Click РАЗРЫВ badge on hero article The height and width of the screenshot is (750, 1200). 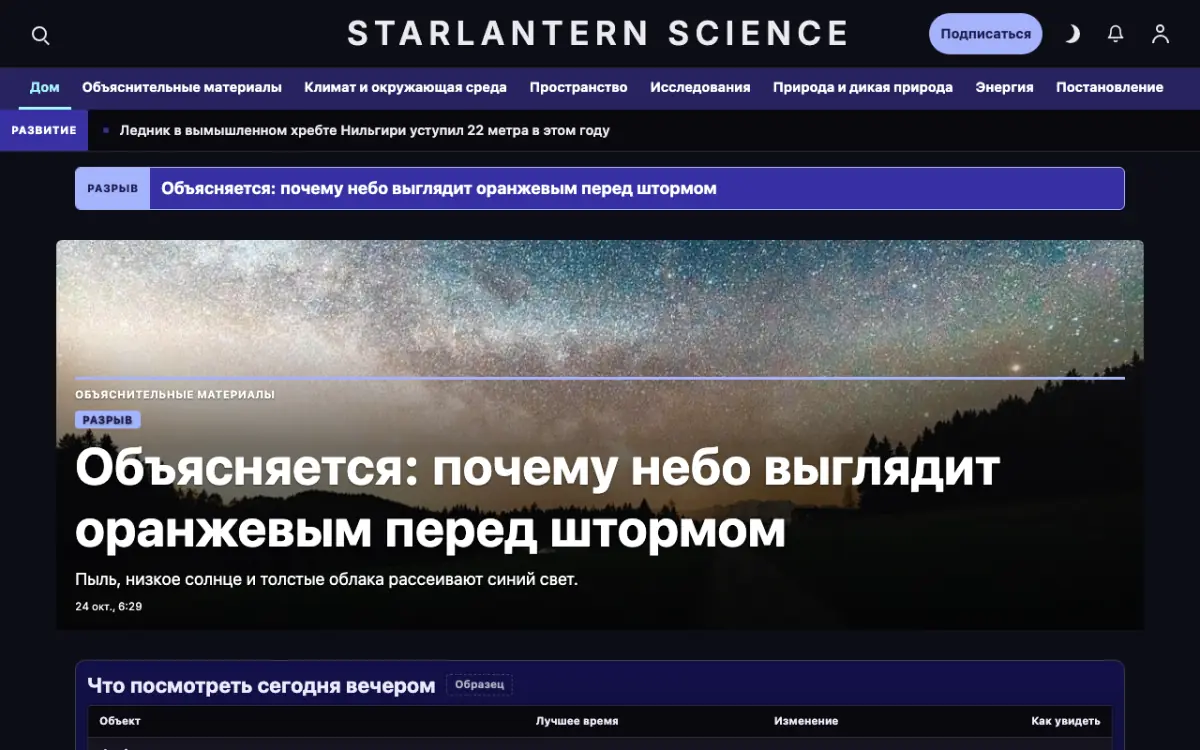[108, 420]
